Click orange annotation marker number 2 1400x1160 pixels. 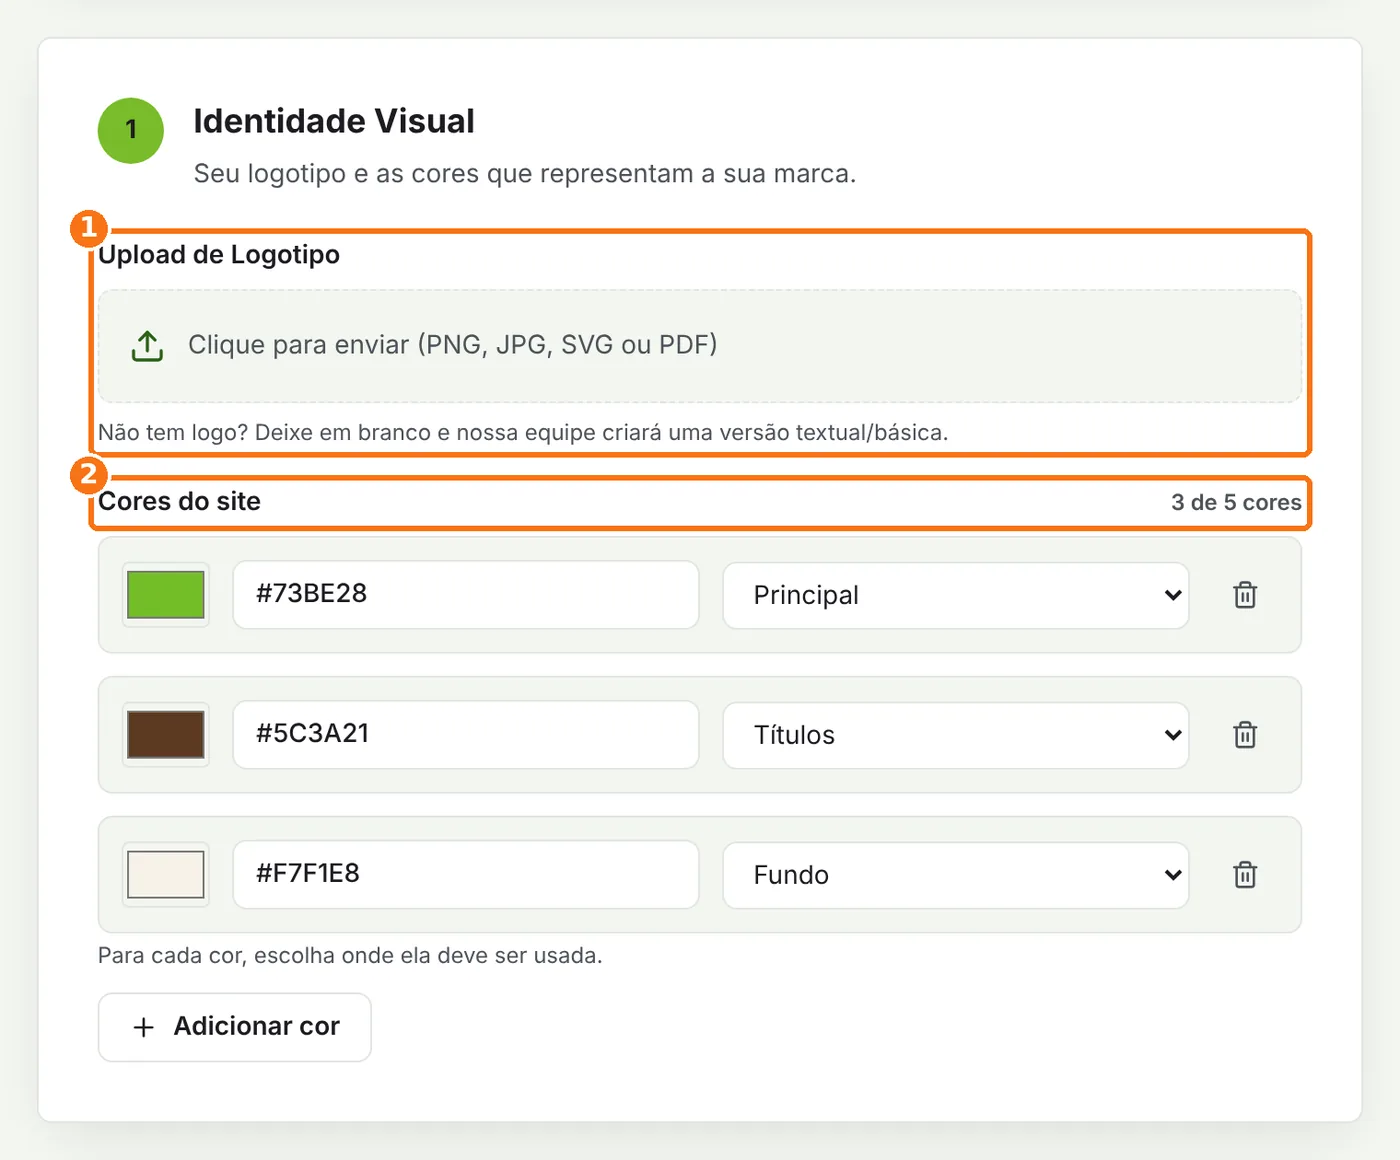tap(89, 474)
